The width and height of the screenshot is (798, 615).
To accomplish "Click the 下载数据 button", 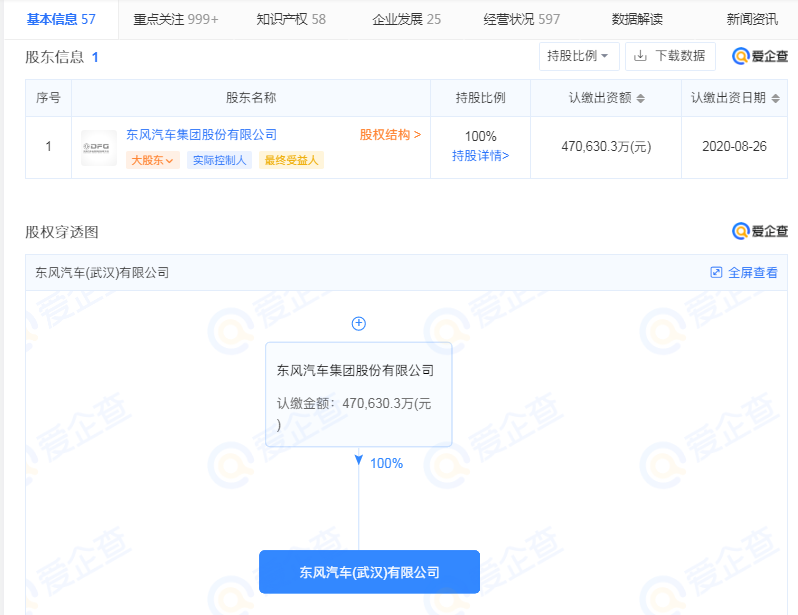I will point(670,56).
